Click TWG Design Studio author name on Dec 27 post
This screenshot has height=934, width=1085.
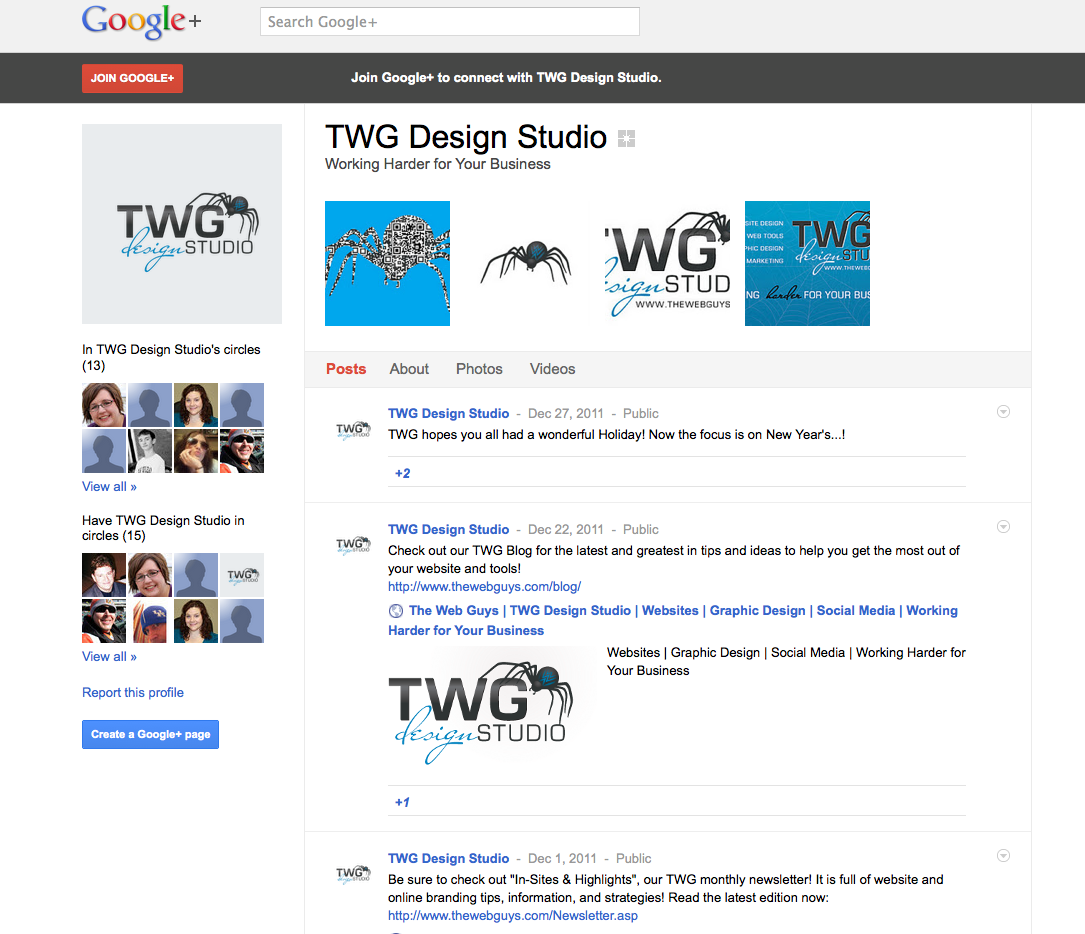tap(448, 413)
